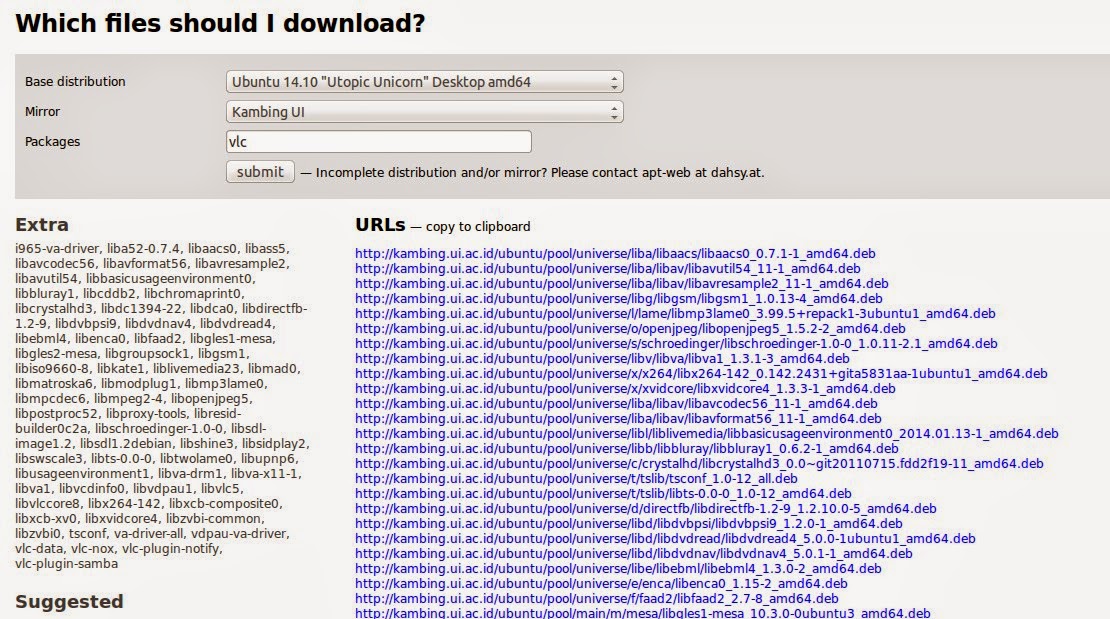Open the libbasicusageenvironment0 deb link
The width and height of the screenshot is (1110, 619).
(706, 433)
